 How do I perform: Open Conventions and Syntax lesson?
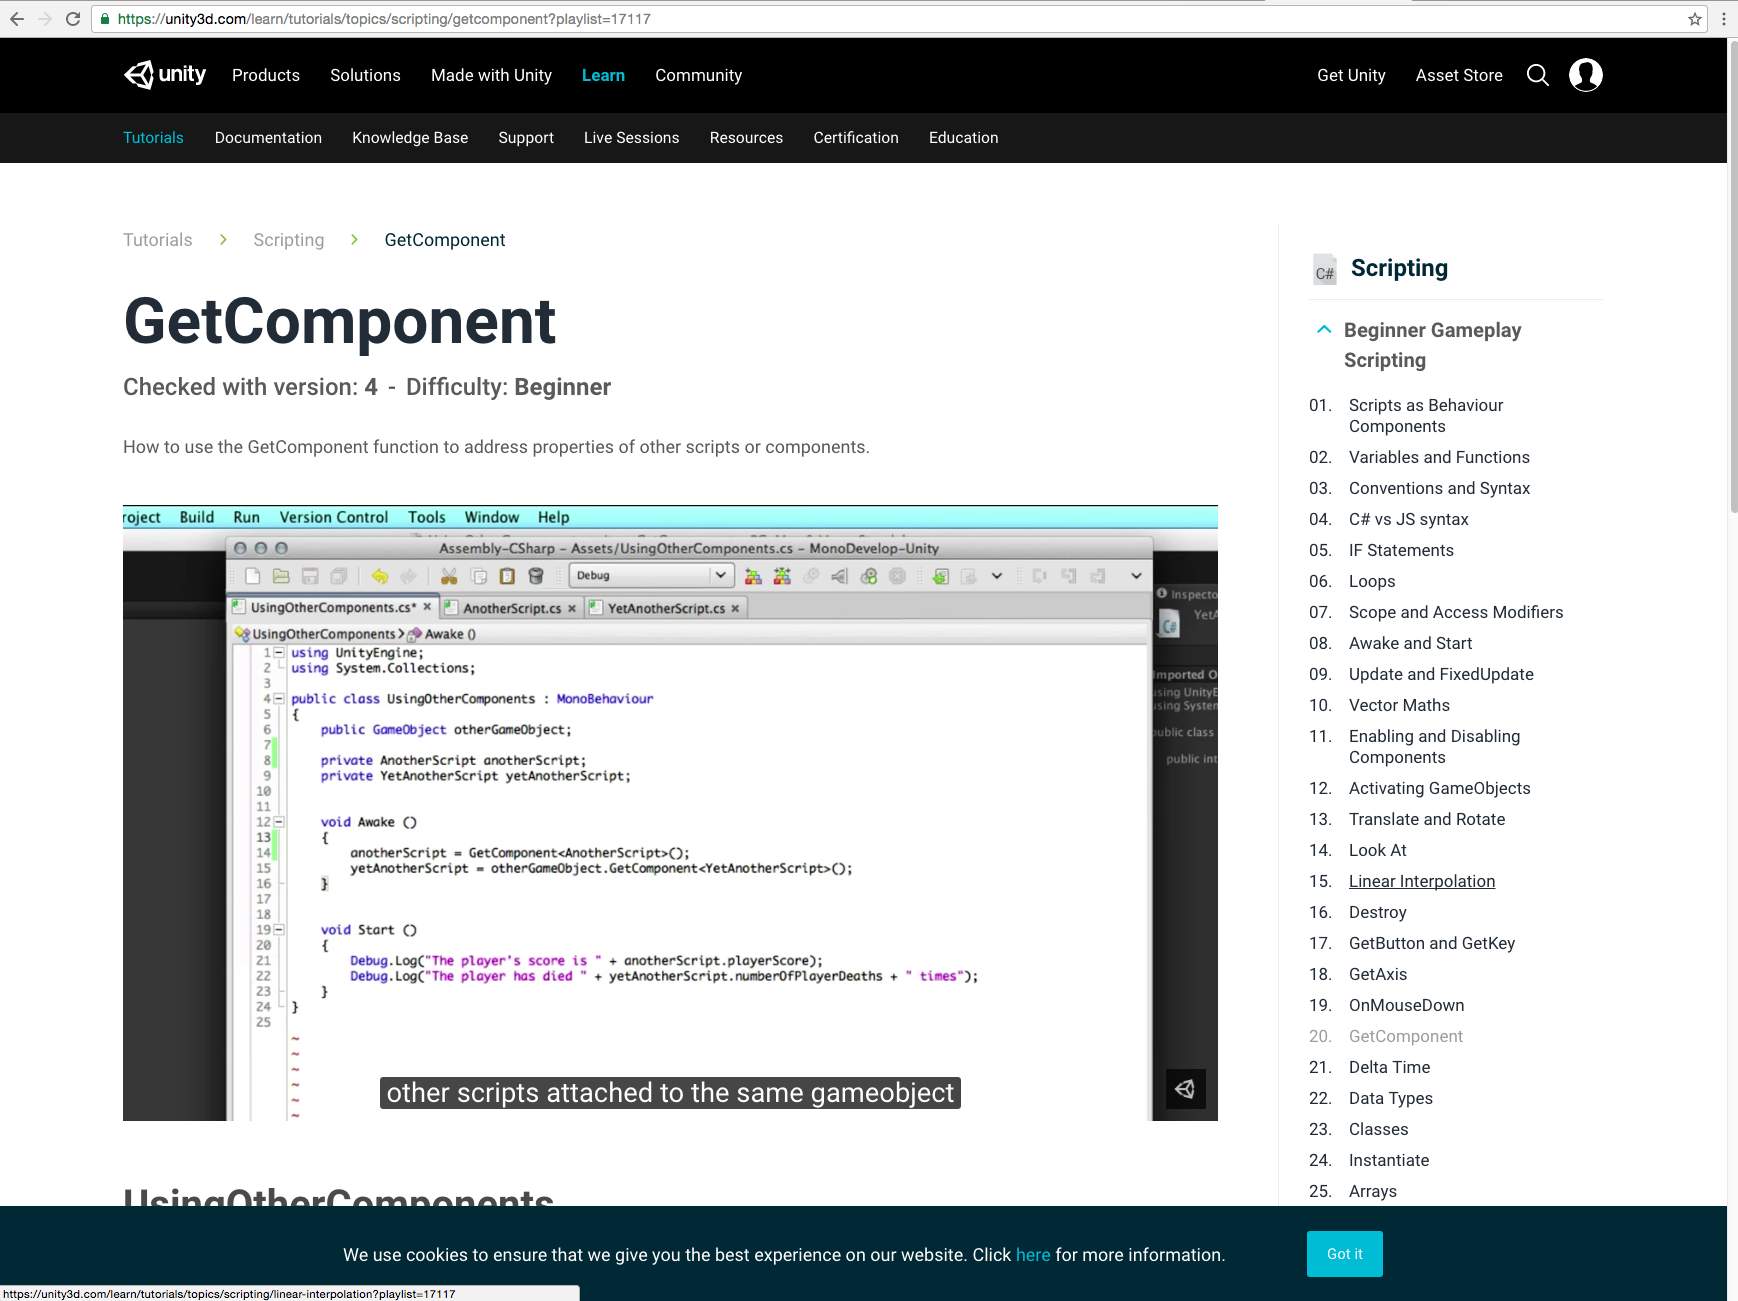pos(1439,488)
